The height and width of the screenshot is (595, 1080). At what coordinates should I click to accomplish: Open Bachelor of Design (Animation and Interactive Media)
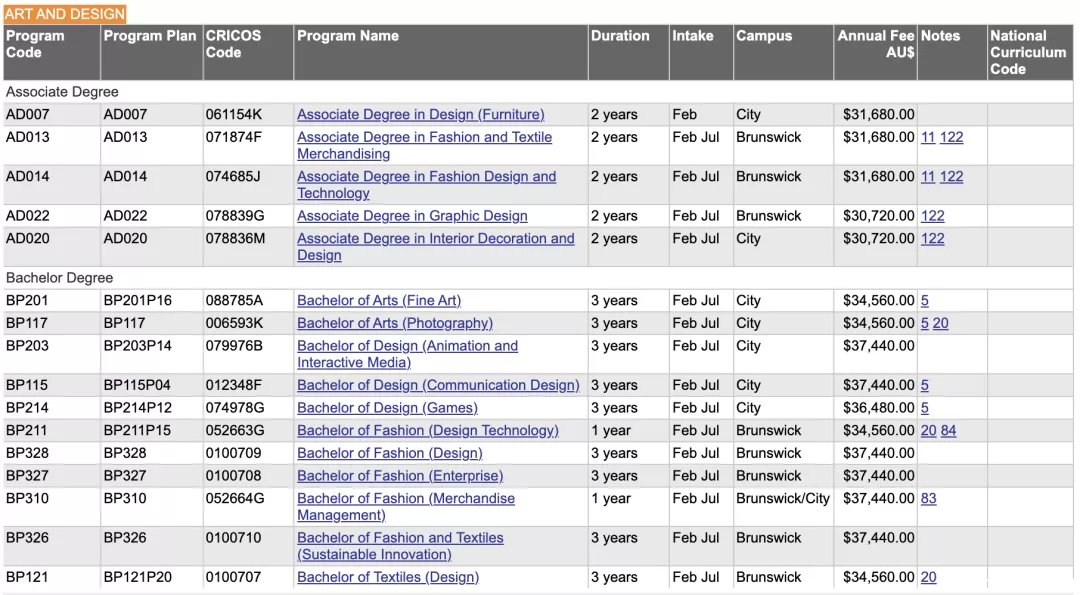(407, 354)
